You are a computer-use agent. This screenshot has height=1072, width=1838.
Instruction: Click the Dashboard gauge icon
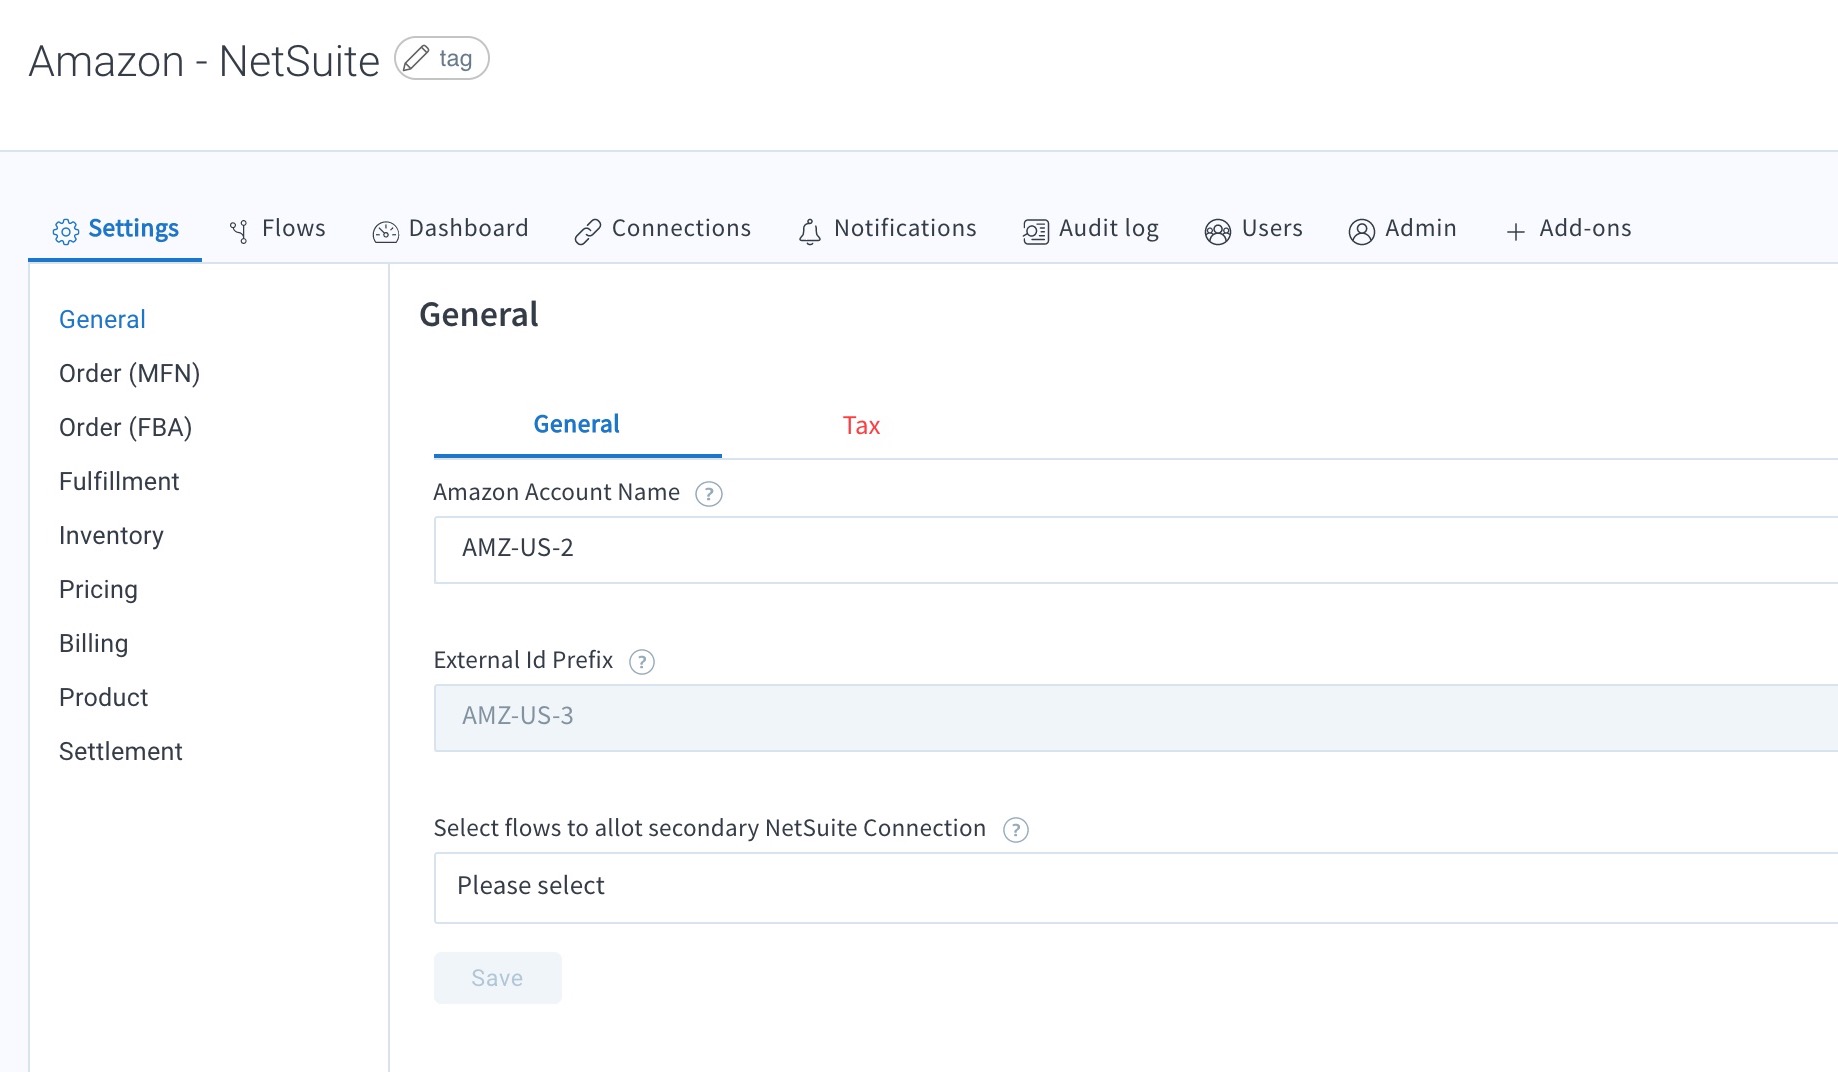(385, 232)
